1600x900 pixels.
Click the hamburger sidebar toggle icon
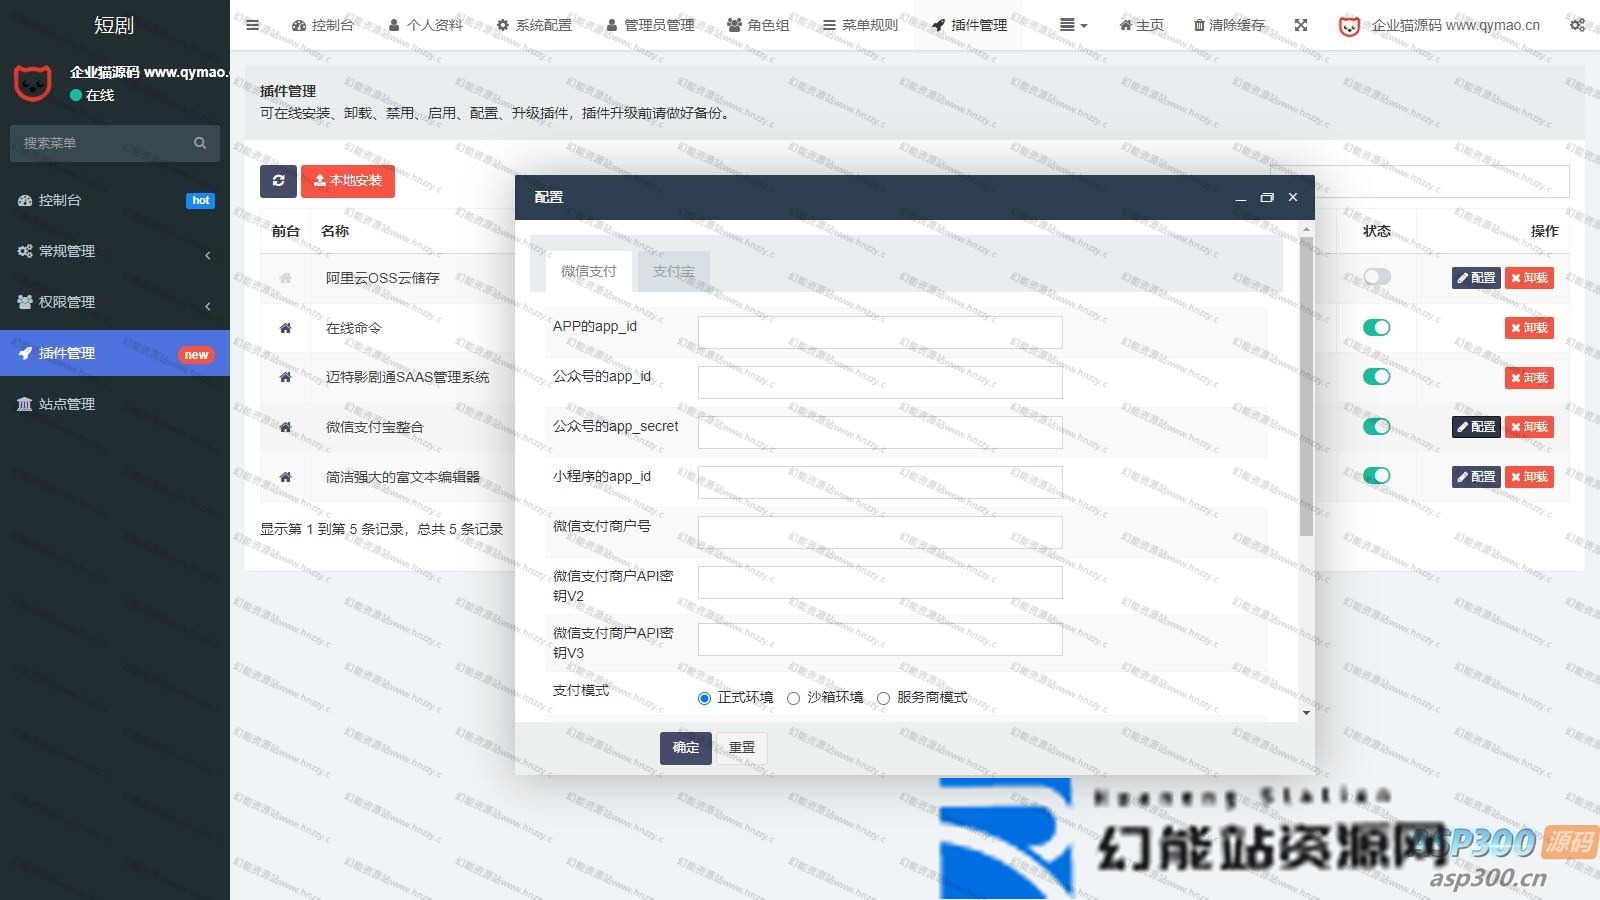point(253,25)
